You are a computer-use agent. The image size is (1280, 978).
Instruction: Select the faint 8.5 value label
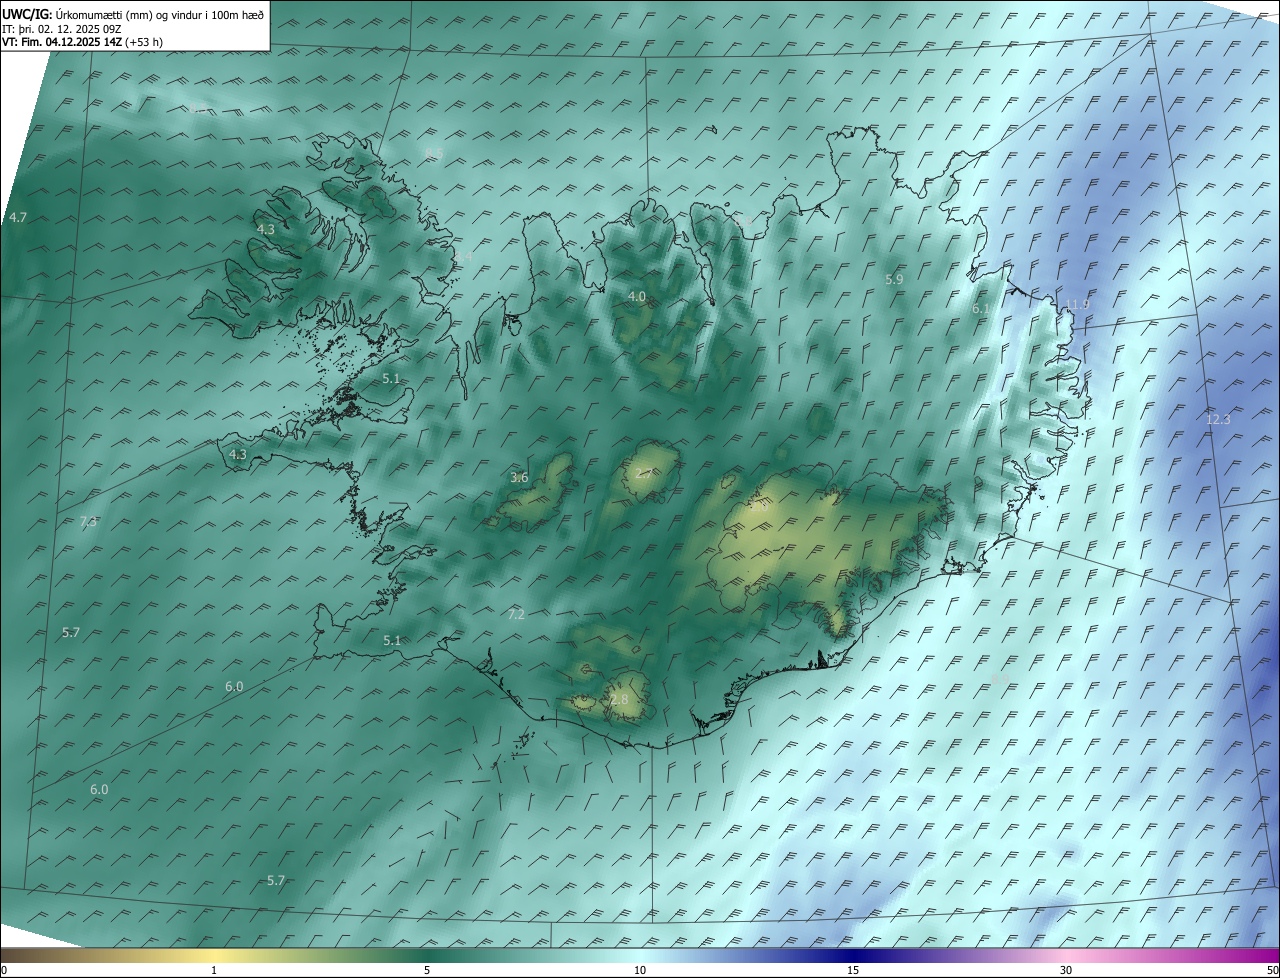click(x=434, y=153)
